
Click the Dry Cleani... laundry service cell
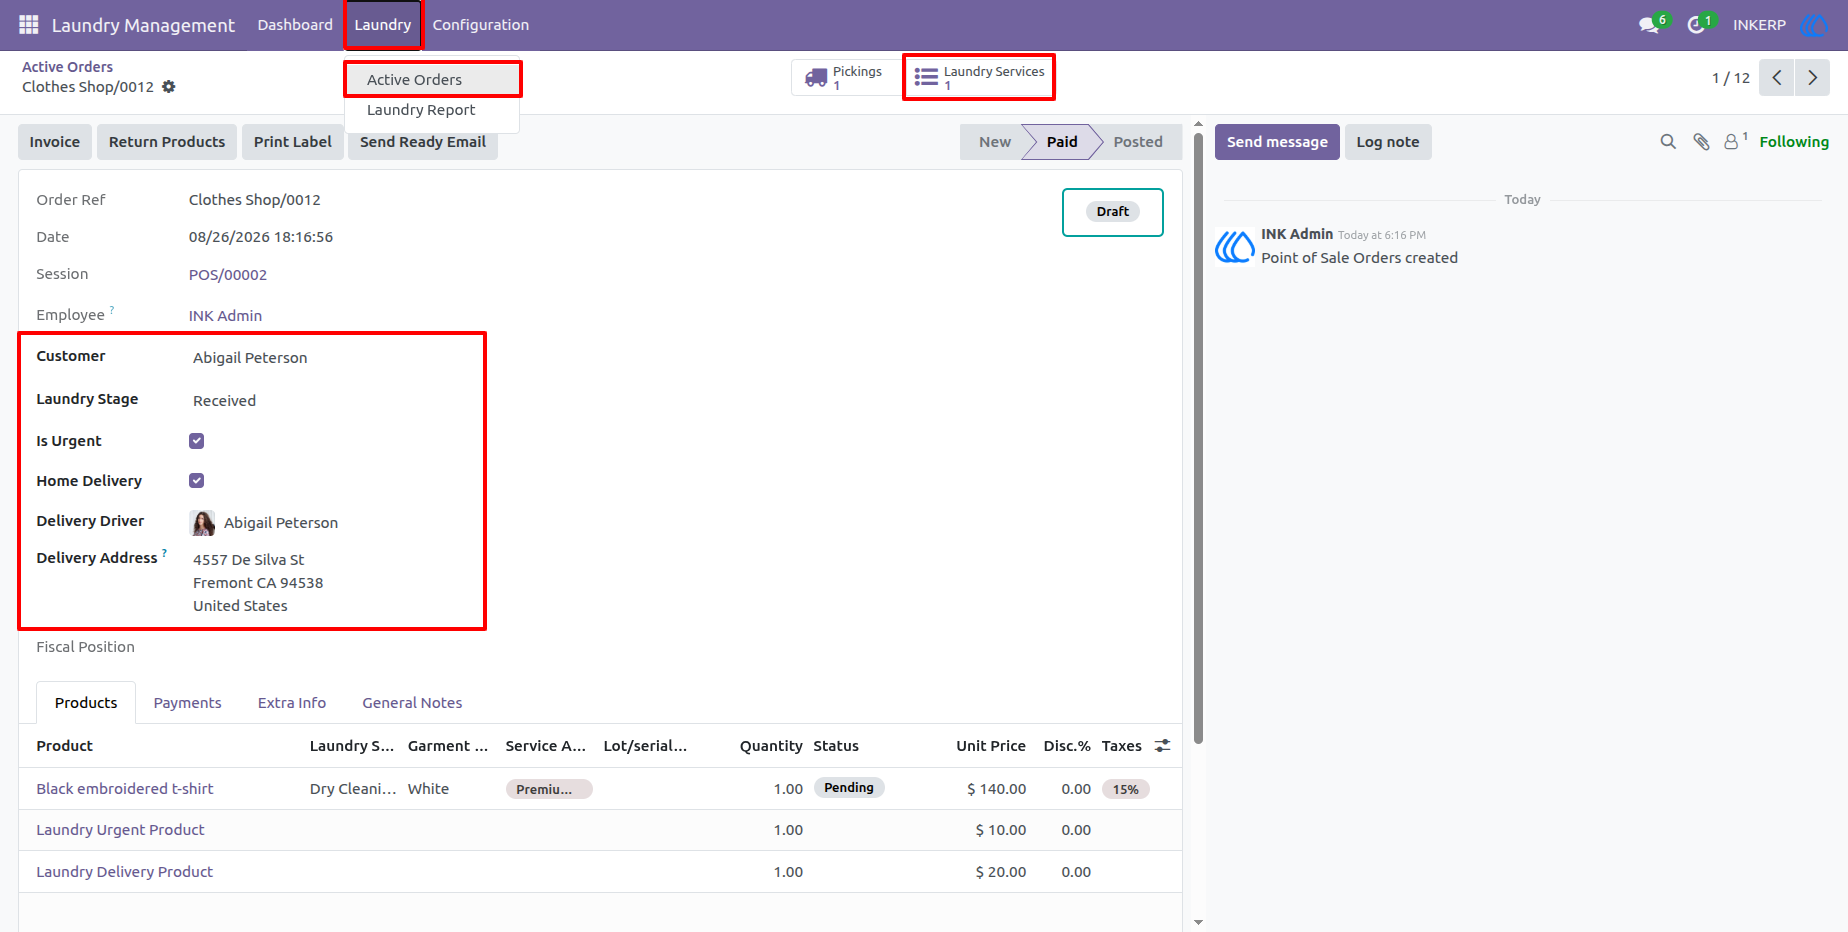coord(353,789)
